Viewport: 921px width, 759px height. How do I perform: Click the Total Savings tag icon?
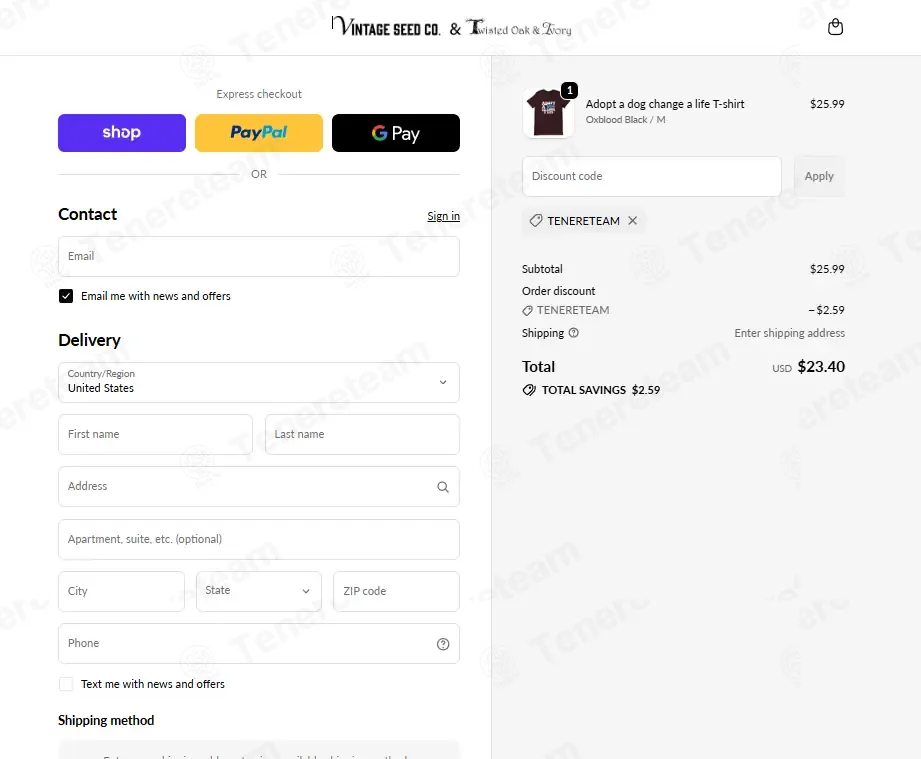click(529, 390)
